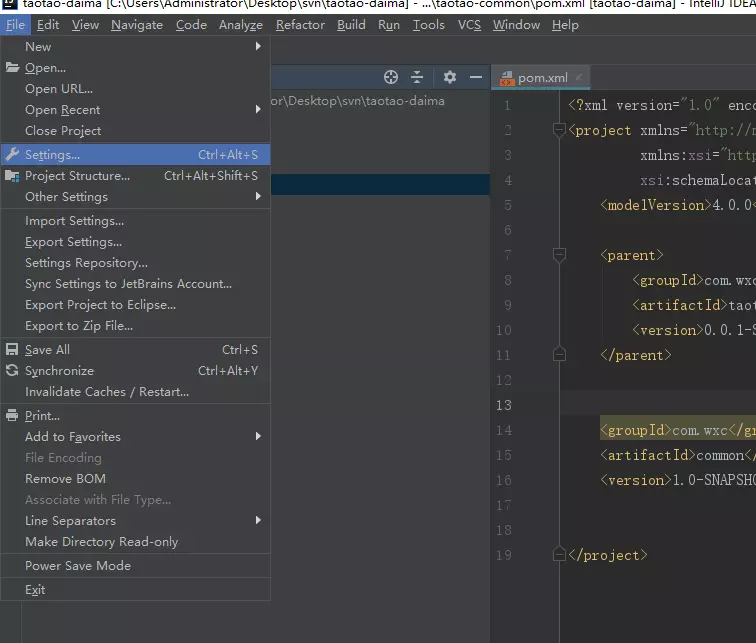Expand the Other Settings submenu arrow
The width and height of the screenshot is (756, 643).
coord(258,196)
